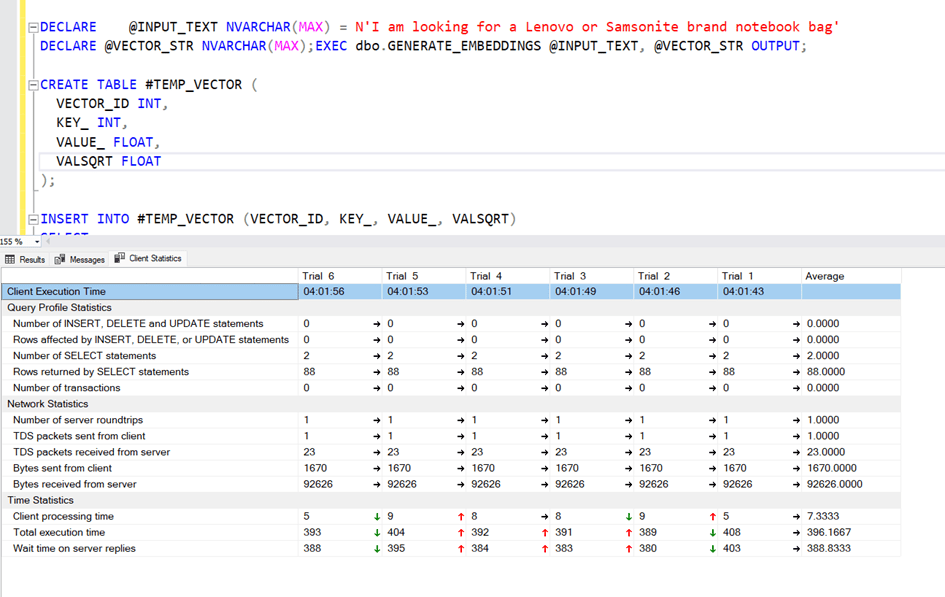This screenshot has width=945, height=597.
Task: Click the Average column header
Action: (825, 276)
